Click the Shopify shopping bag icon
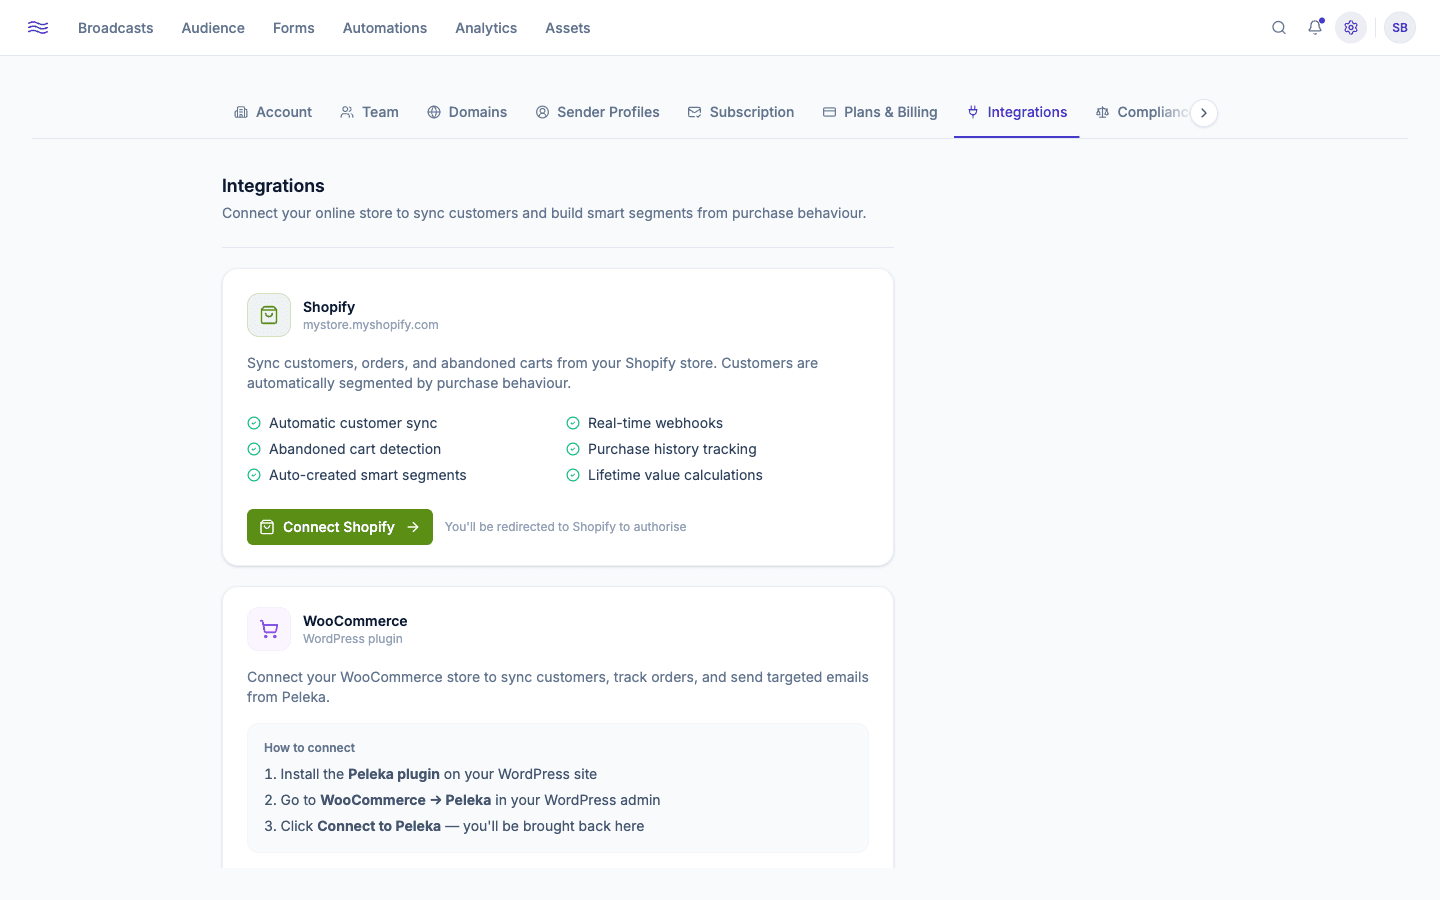This screenshot has width=1440, height=900. tap(269, 315)
